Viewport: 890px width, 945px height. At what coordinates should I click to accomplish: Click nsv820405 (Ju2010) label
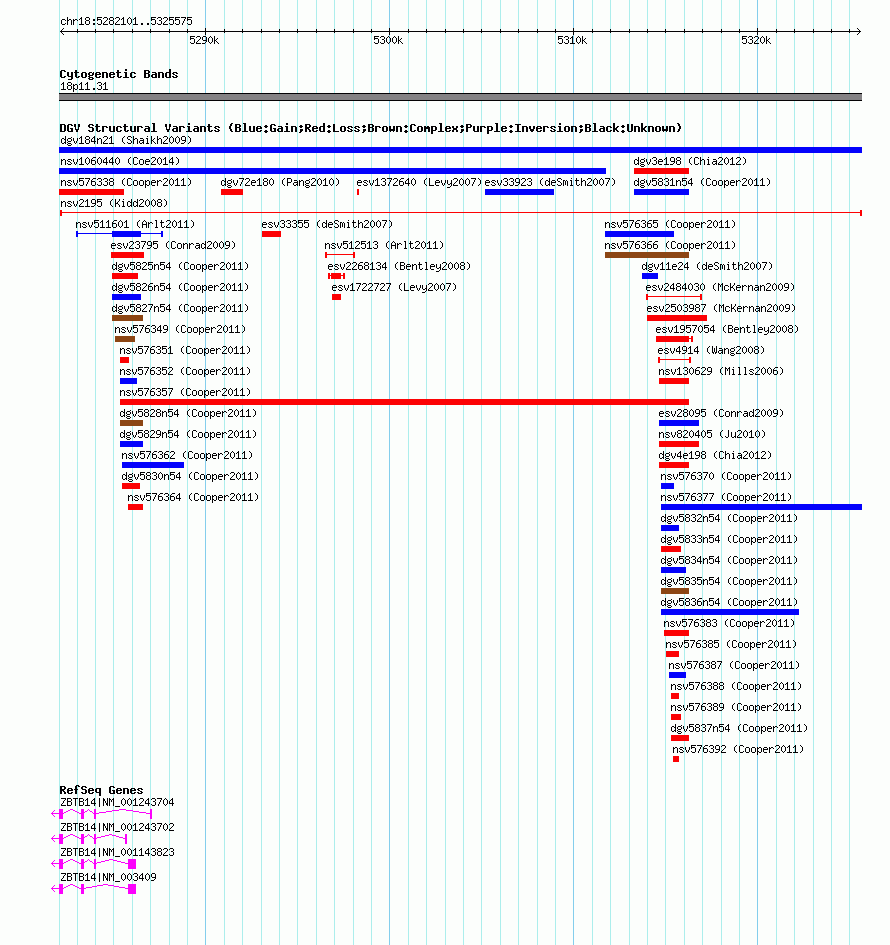coord(712,435)
